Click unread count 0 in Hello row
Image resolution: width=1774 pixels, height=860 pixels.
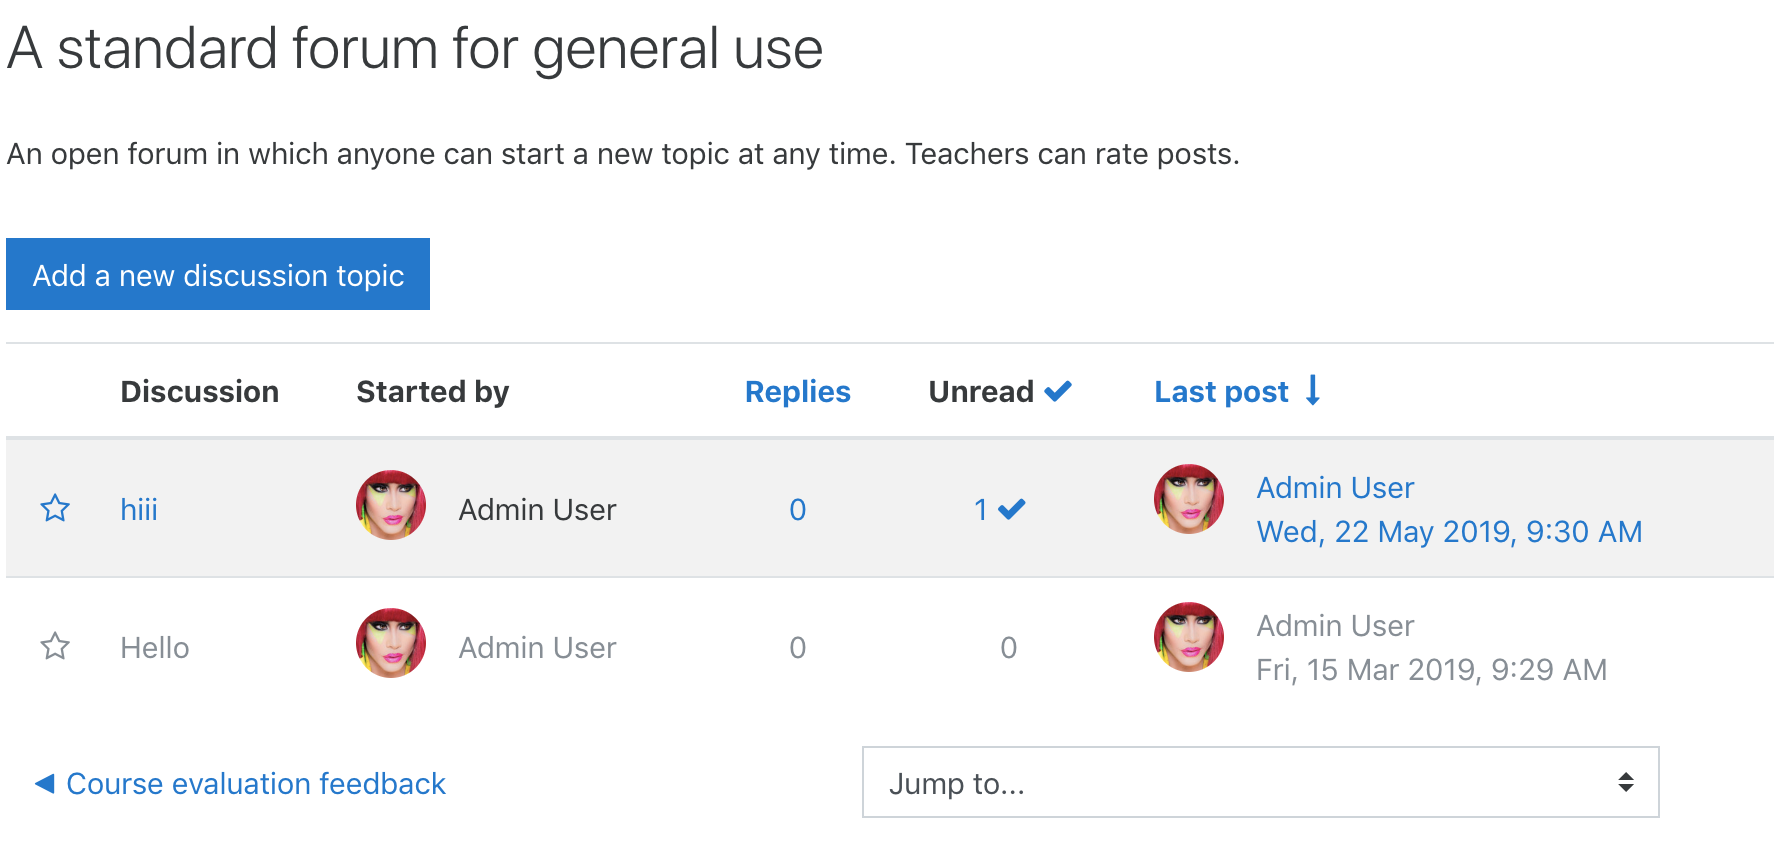(1008, 648)
